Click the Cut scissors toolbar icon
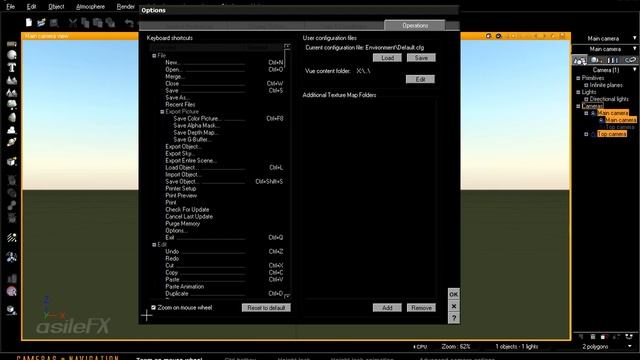Image resolution: width=640 pixels, height=360 pixels. click(73, 23)
